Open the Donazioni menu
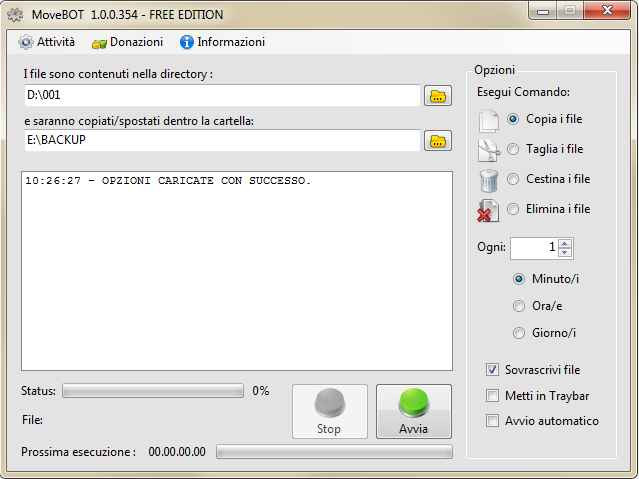This screenshot has width=639, height=479. tap(128, 42)
